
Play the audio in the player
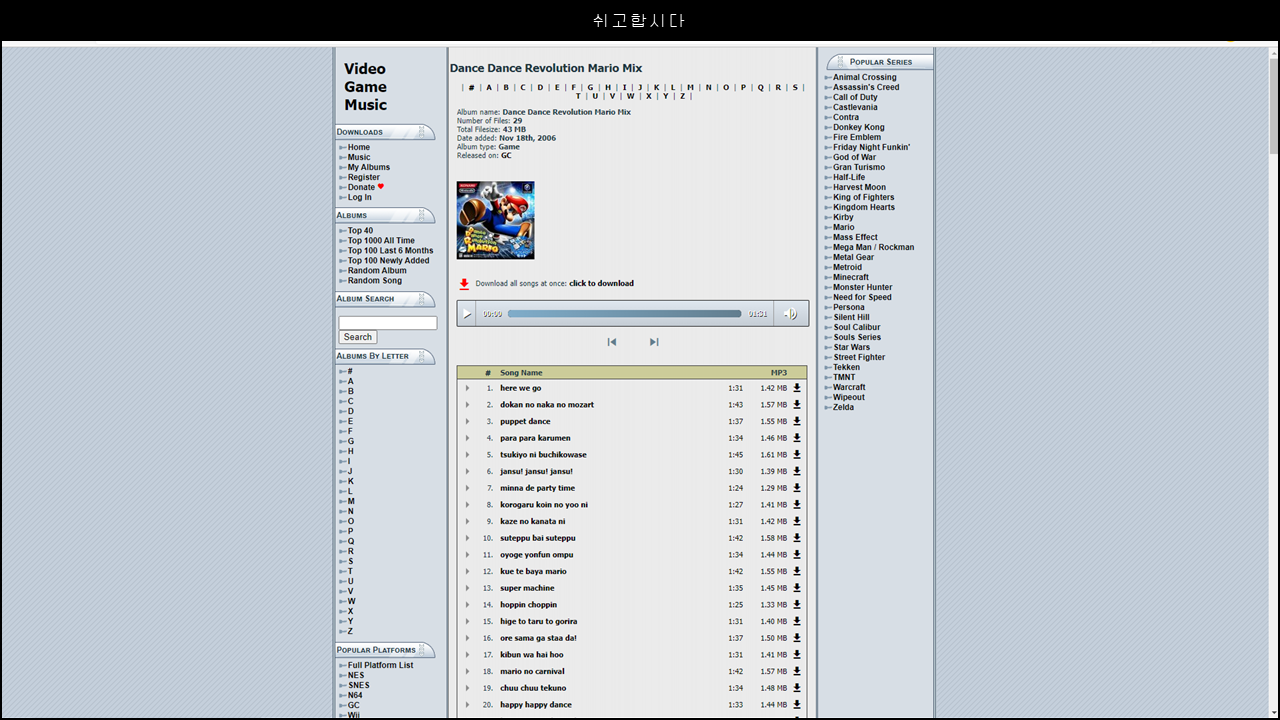(466, 314)
